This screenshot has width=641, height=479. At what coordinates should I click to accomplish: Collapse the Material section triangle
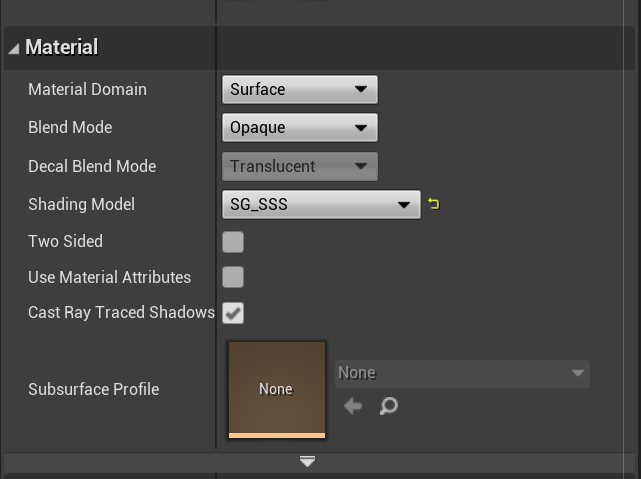coord(14,48)
